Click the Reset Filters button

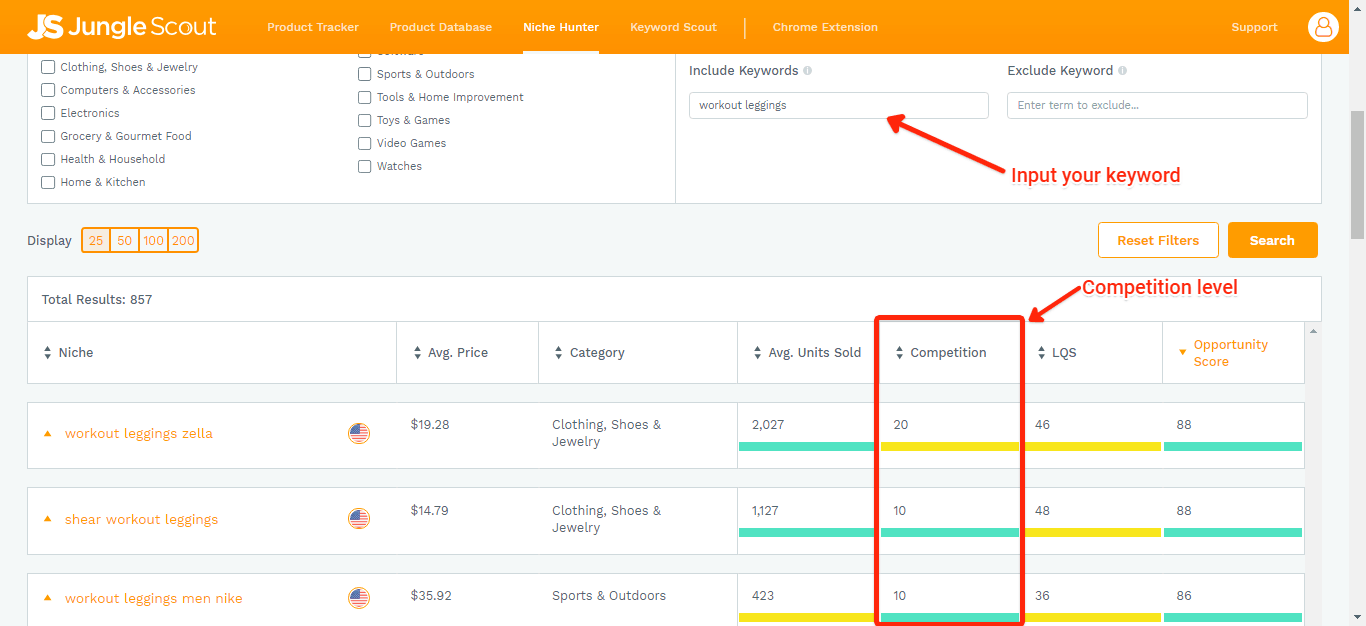tap(1158, 240)
